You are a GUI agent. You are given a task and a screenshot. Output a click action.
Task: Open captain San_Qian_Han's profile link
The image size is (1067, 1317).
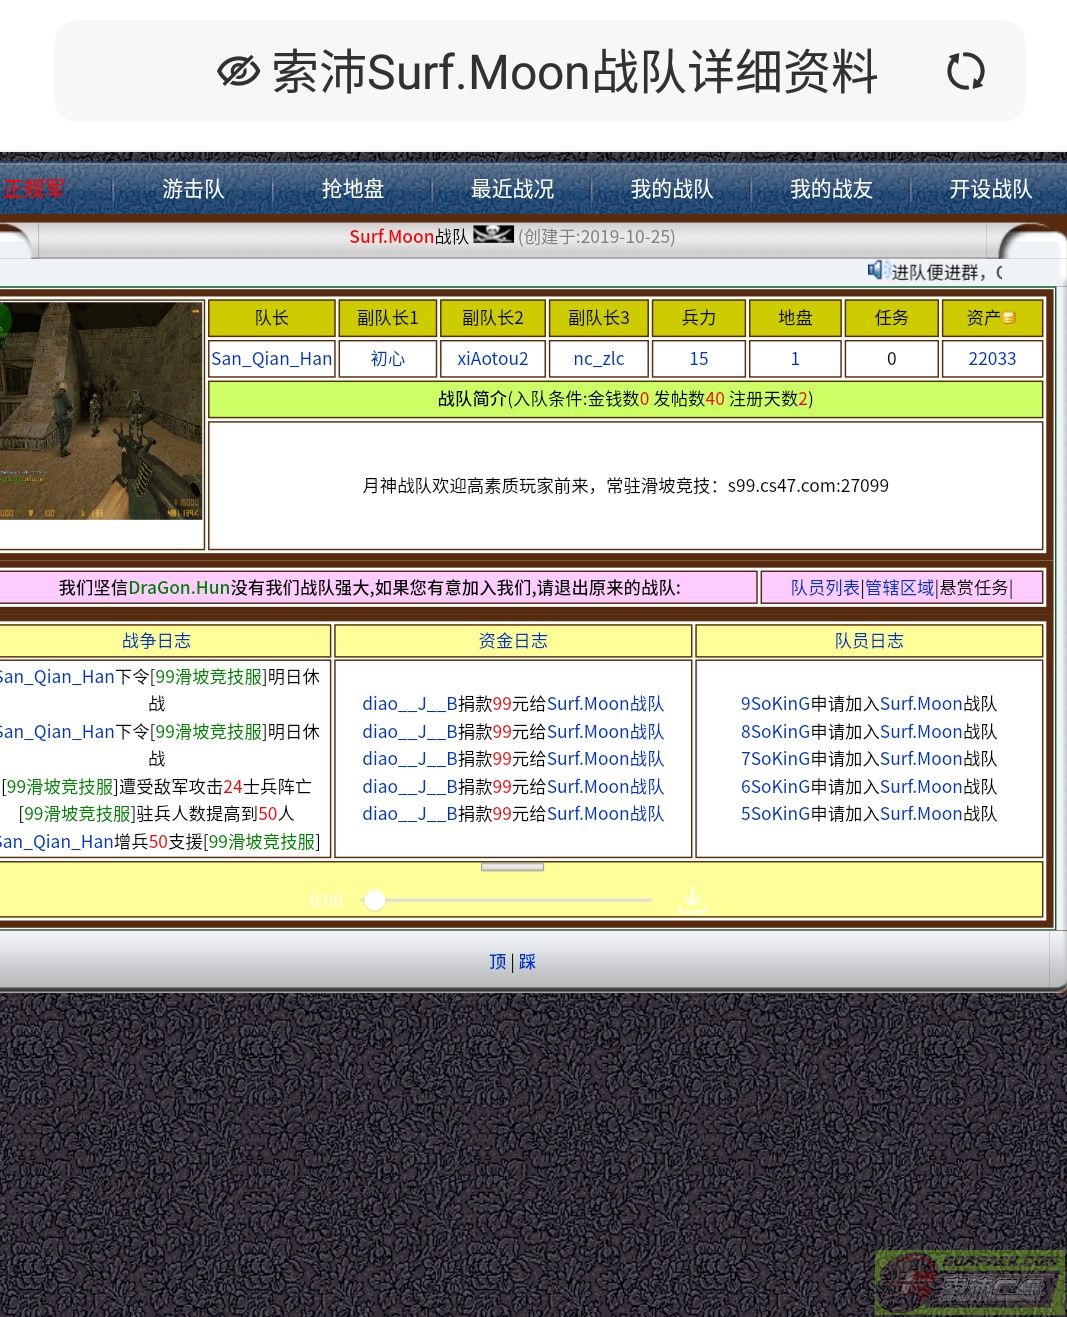(271, 358)
